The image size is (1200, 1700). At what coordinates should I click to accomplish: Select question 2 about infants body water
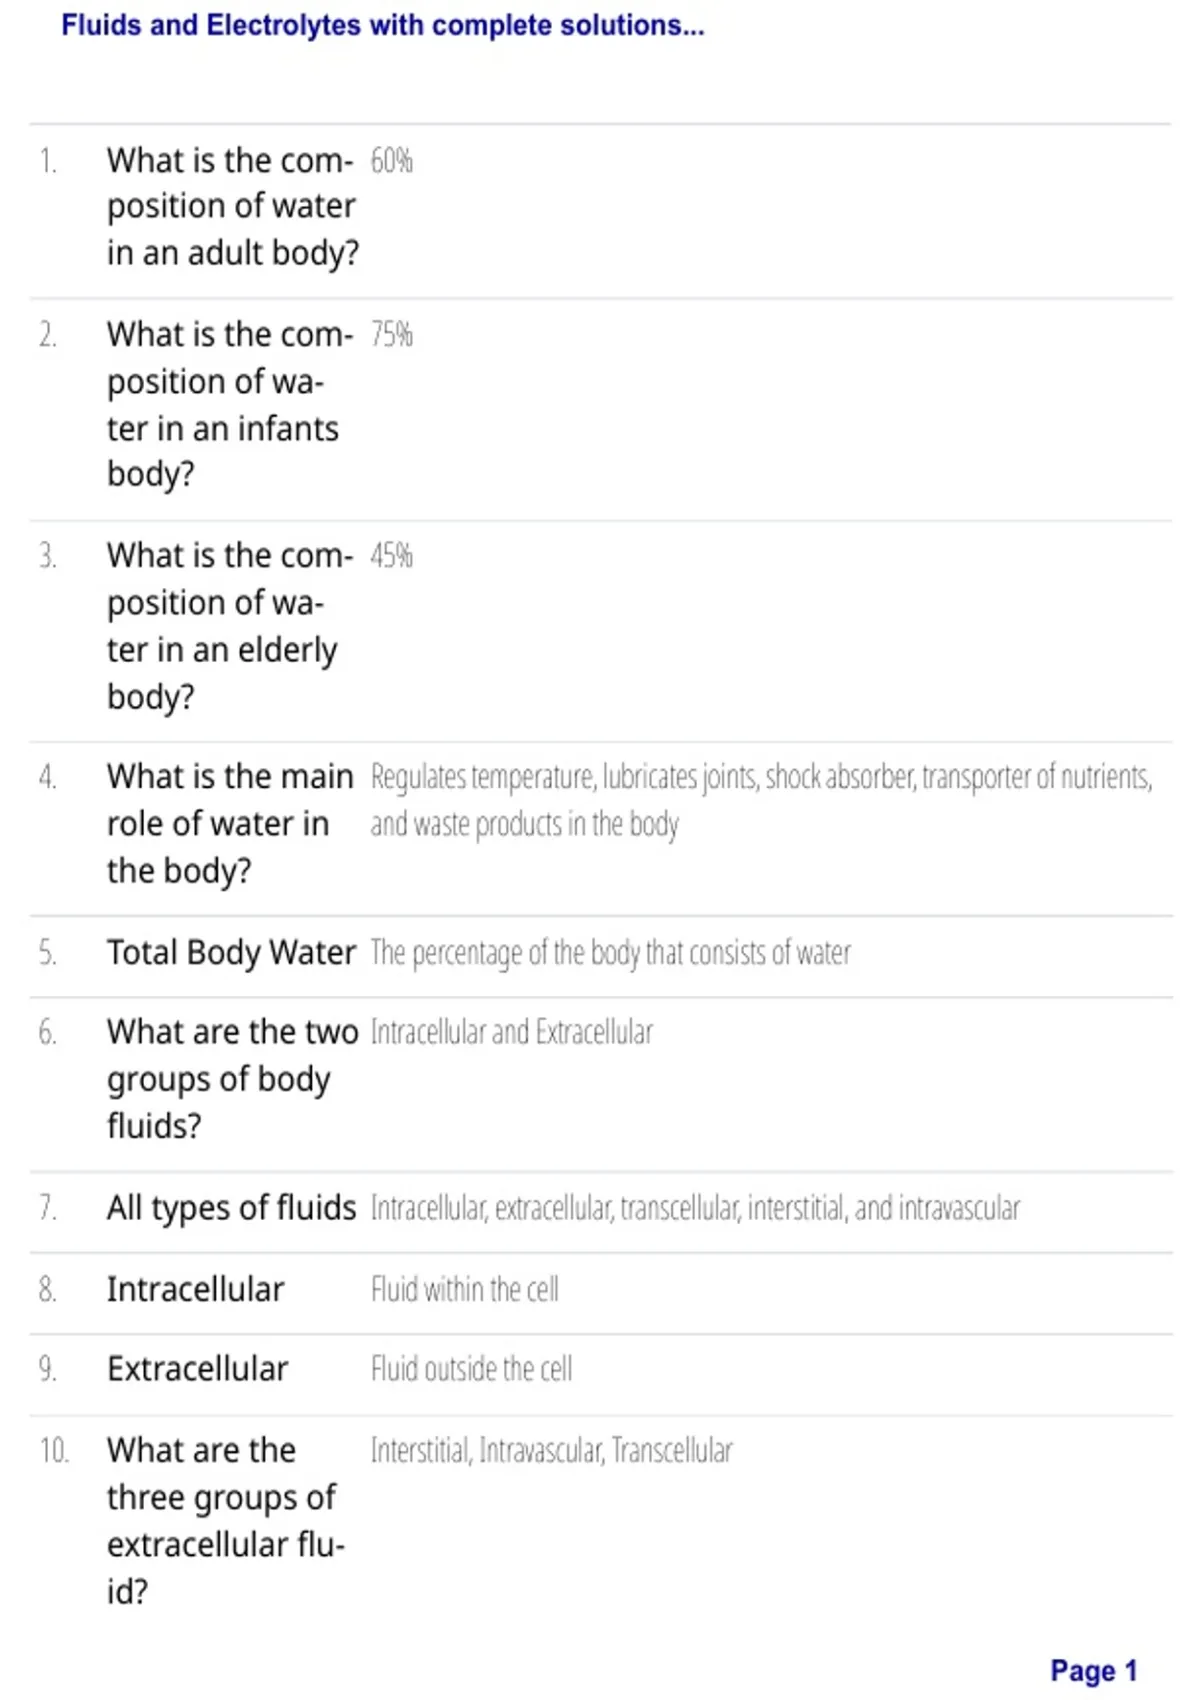pyautogui.click(x=230, y=404)
